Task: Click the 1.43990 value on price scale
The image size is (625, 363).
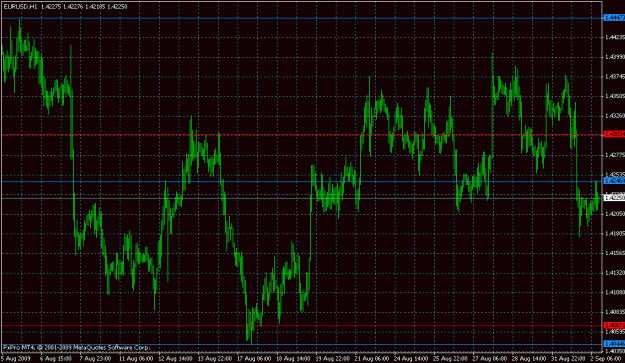Action: (x=615, y=57)
